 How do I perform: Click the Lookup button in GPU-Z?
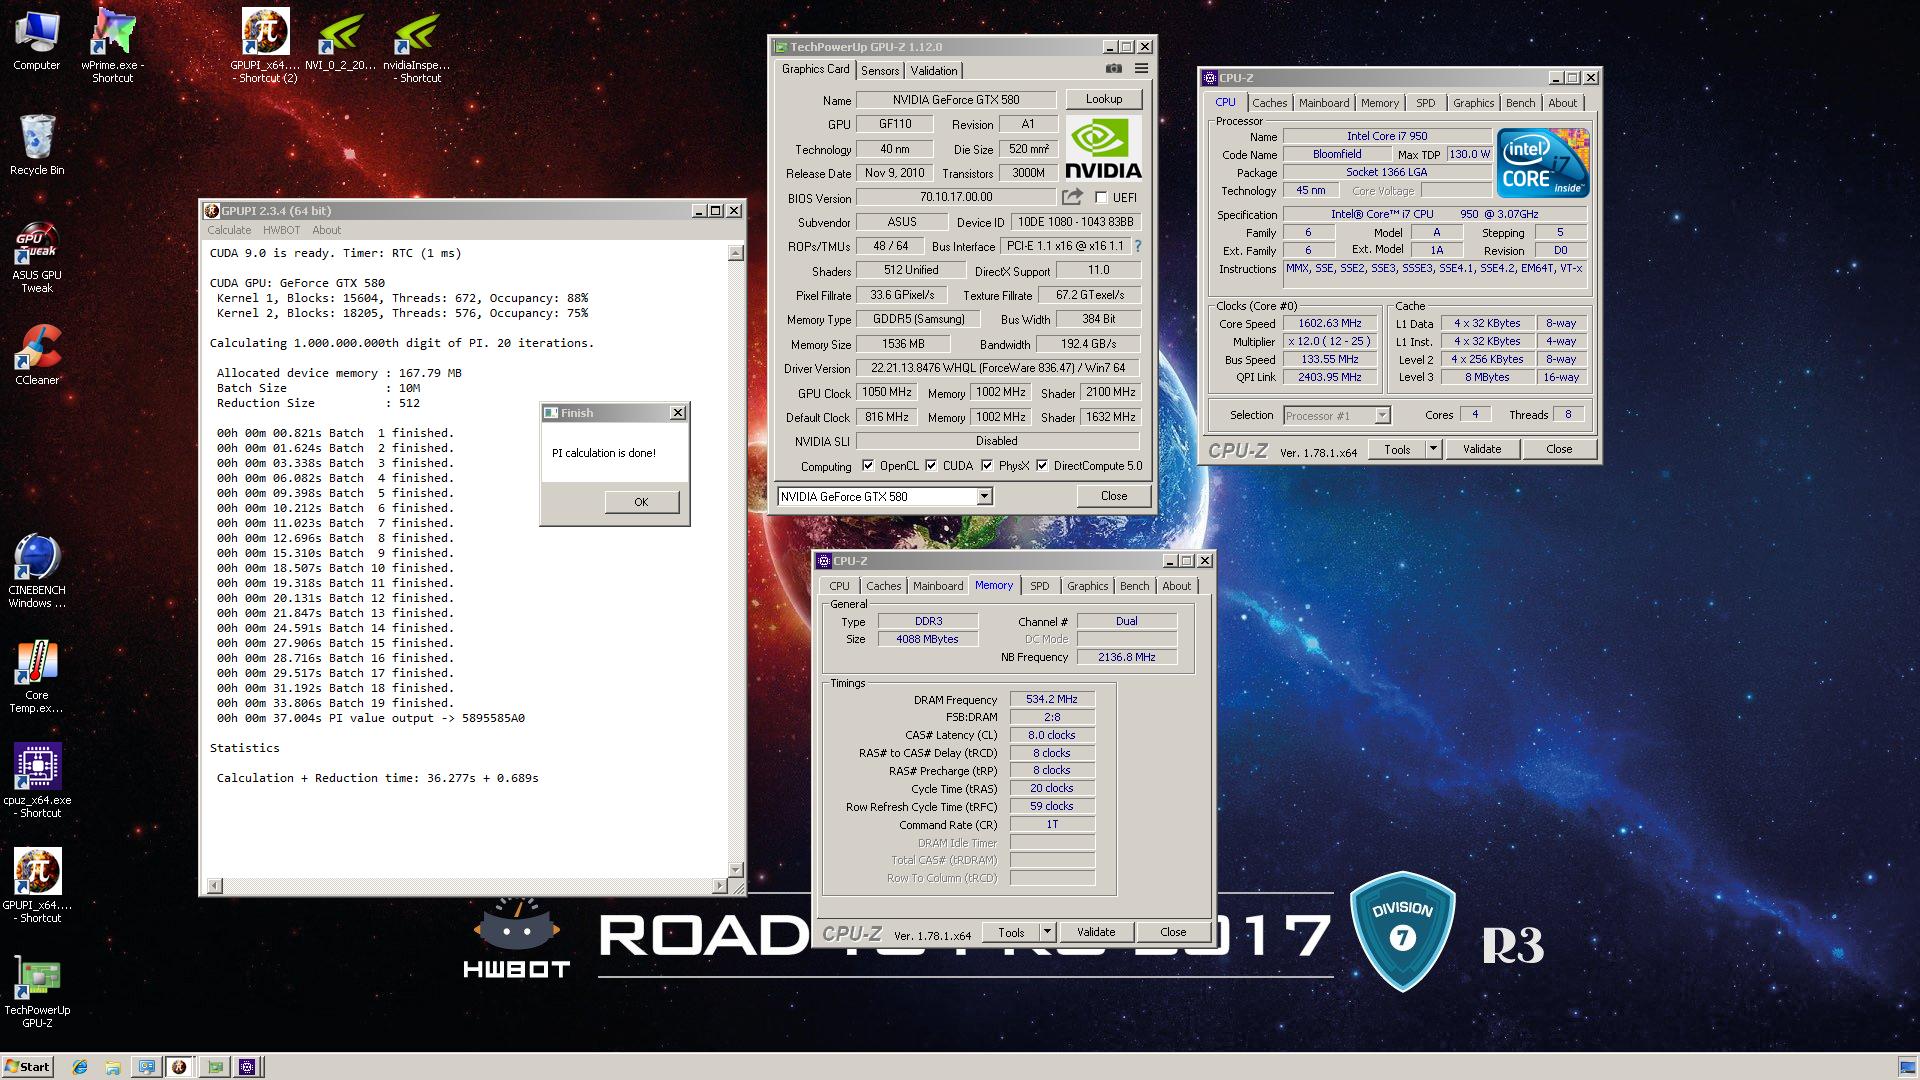tap(1104, 99)
